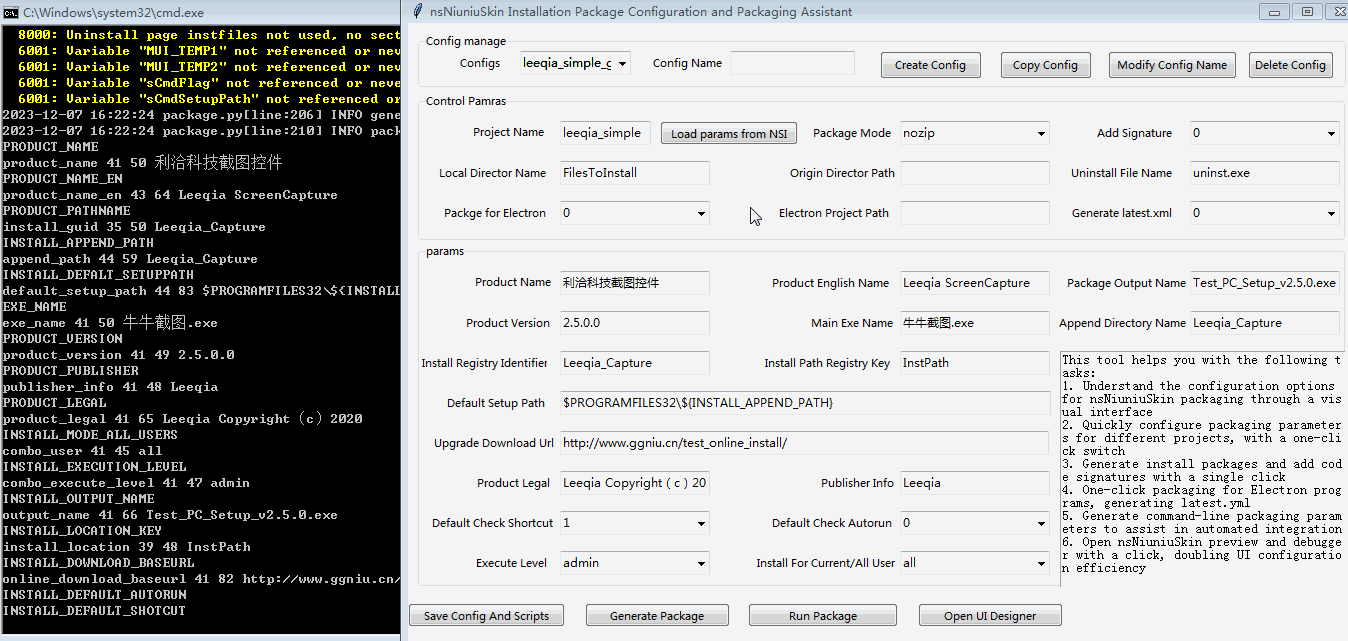Viewport: 1348px width, 641px height.
Task: Click 'PRODUCT_NAME_EN' line in cmd window
Action: pyautogui.click(x=62, y=179)
